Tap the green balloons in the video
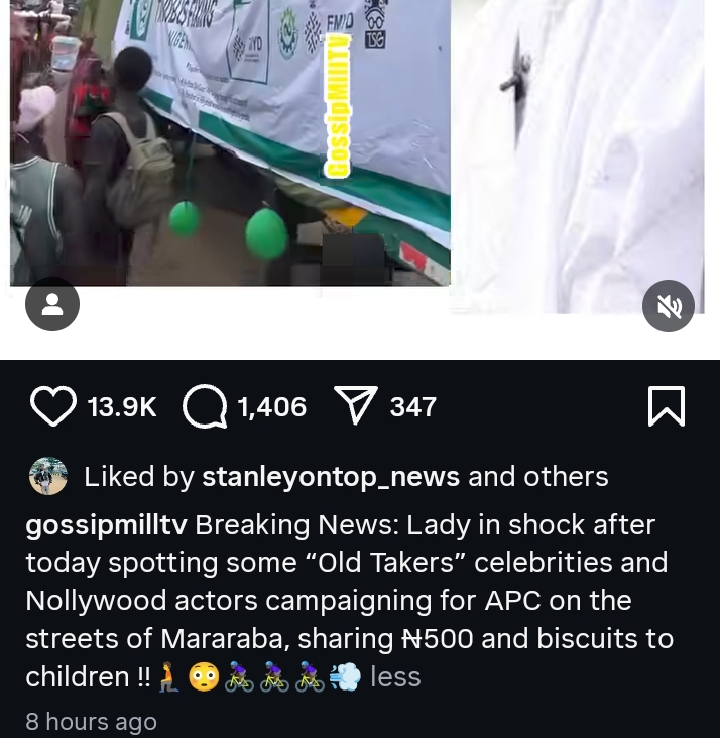The width and height of the screenshot is (720, 738). [x=264, y=232]
